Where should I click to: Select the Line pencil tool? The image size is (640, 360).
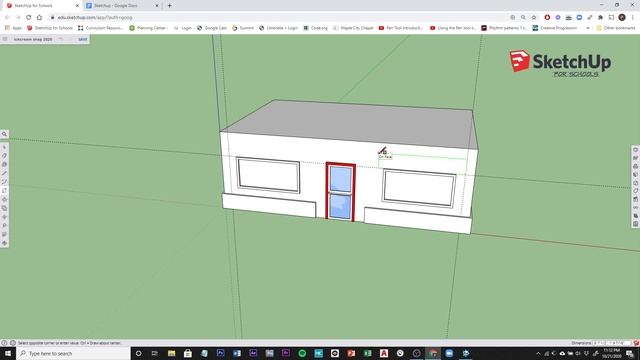click(x=4, y=173)
